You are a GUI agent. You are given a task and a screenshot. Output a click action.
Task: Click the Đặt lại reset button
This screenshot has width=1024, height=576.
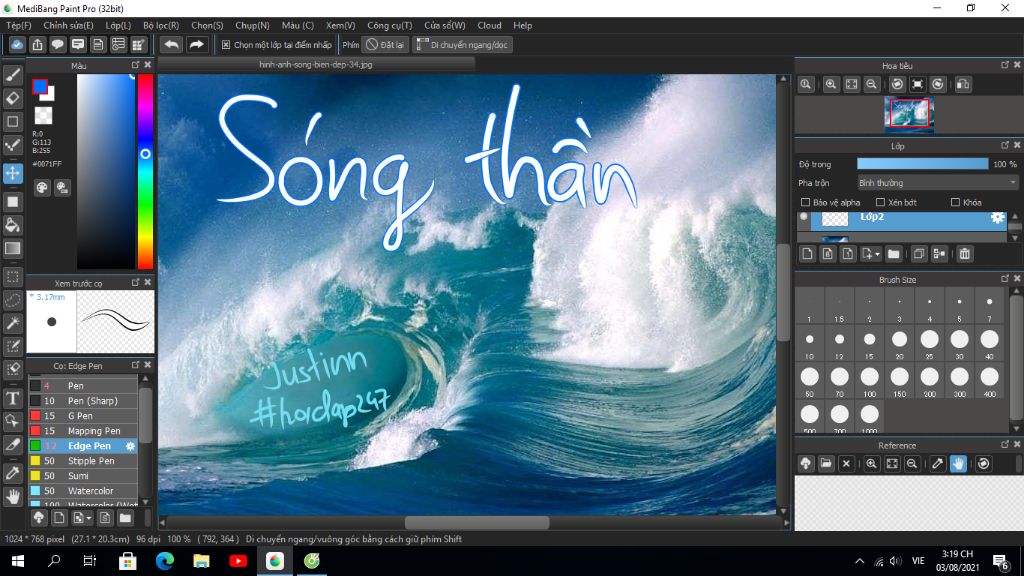tap(385, 45)
